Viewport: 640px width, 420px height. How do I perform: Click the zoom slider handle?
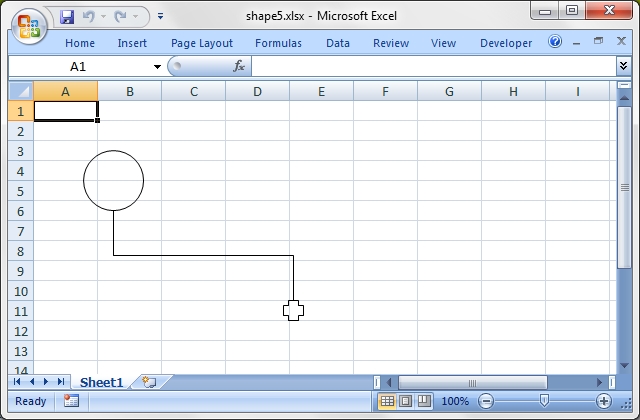pyautogui.click(x=544, y=400)
